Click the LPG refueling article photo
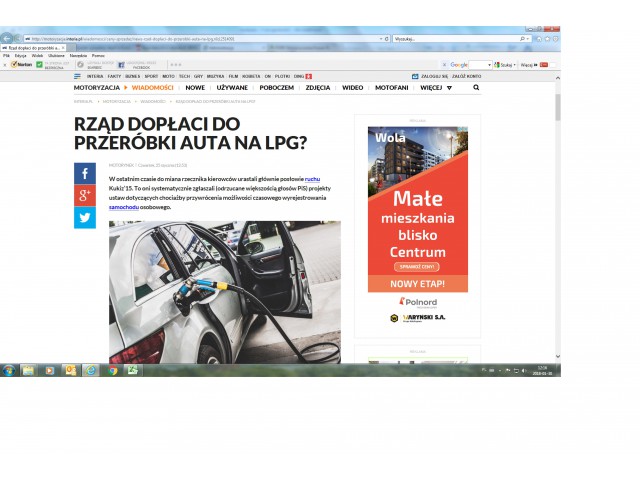 point(224,291)
